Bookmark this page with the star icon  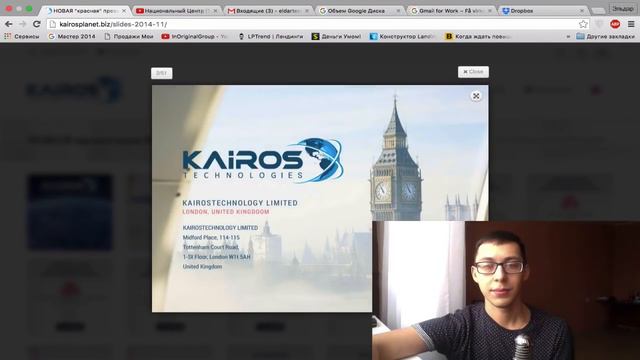coord(583,24)
